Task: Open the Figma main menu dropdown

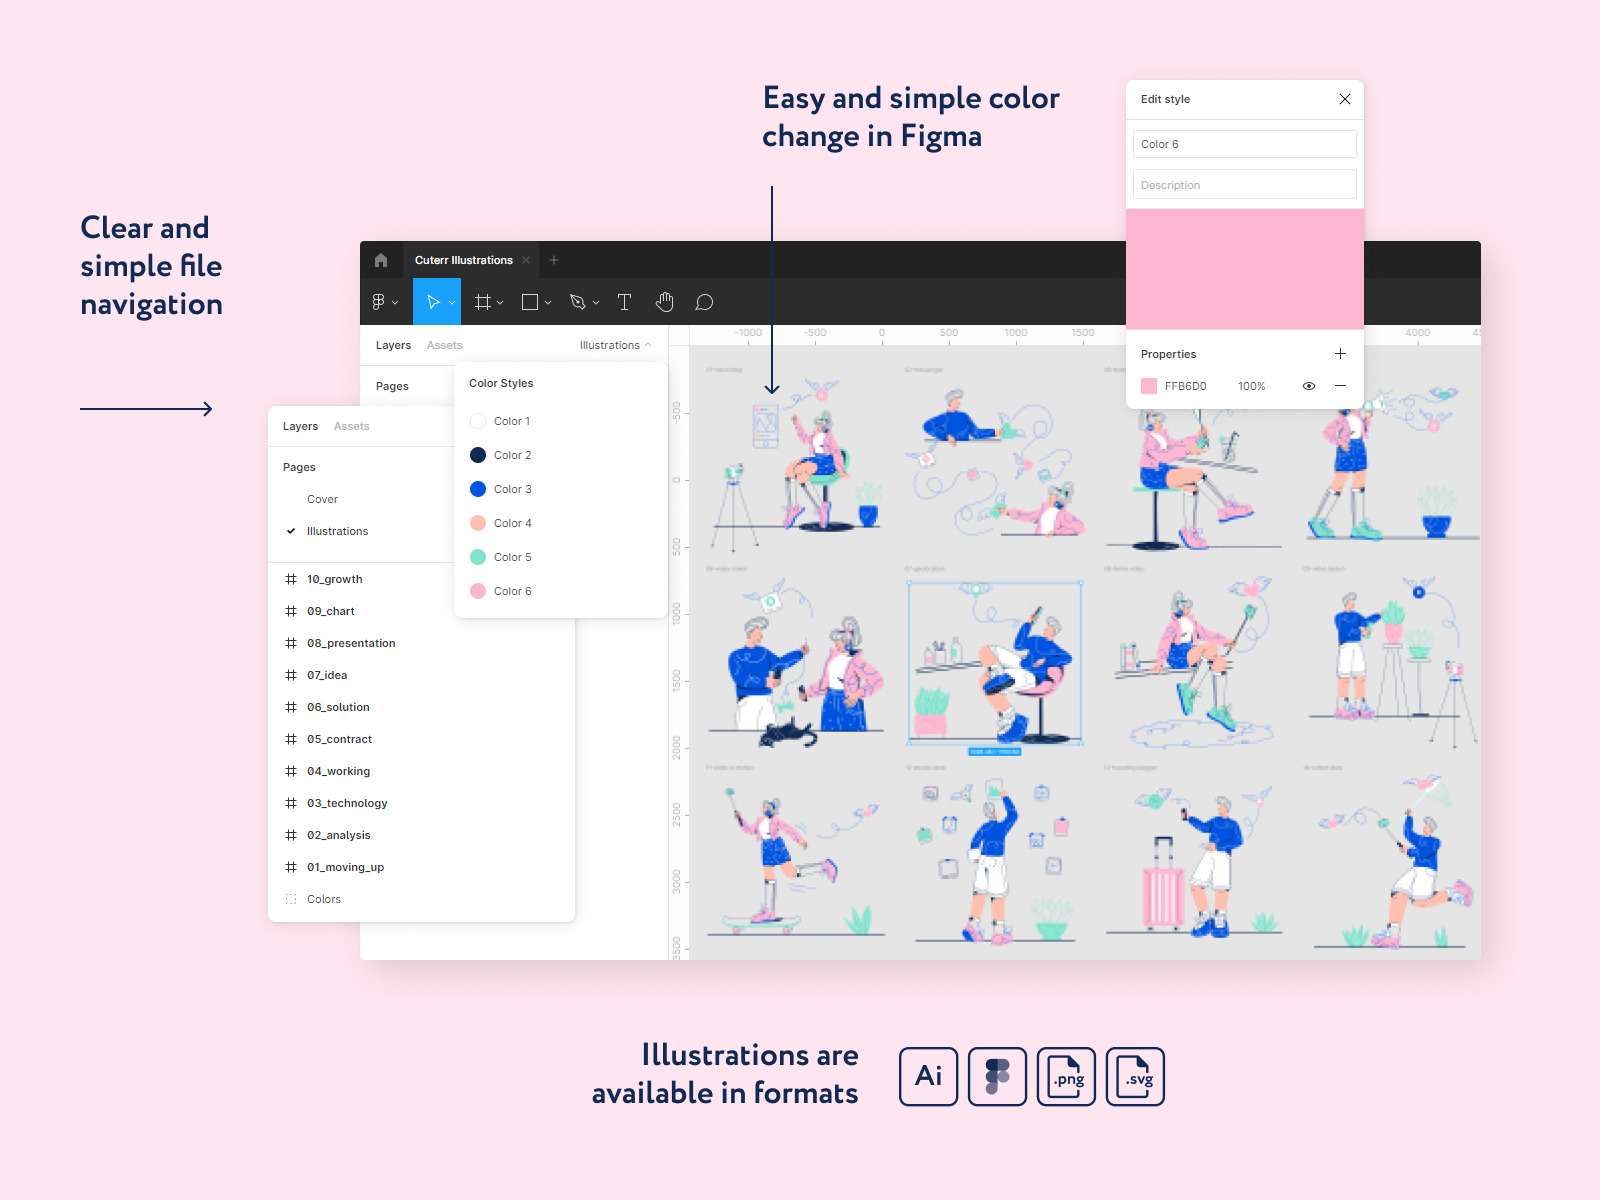Action: [x=384, y=302]
